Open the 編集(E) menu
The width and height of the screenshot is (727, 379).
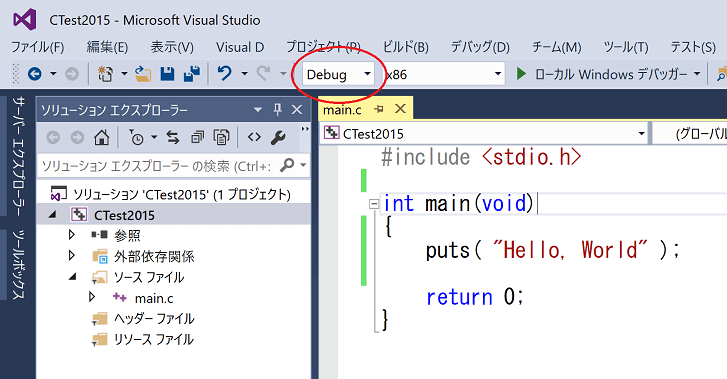click(107, 47)
